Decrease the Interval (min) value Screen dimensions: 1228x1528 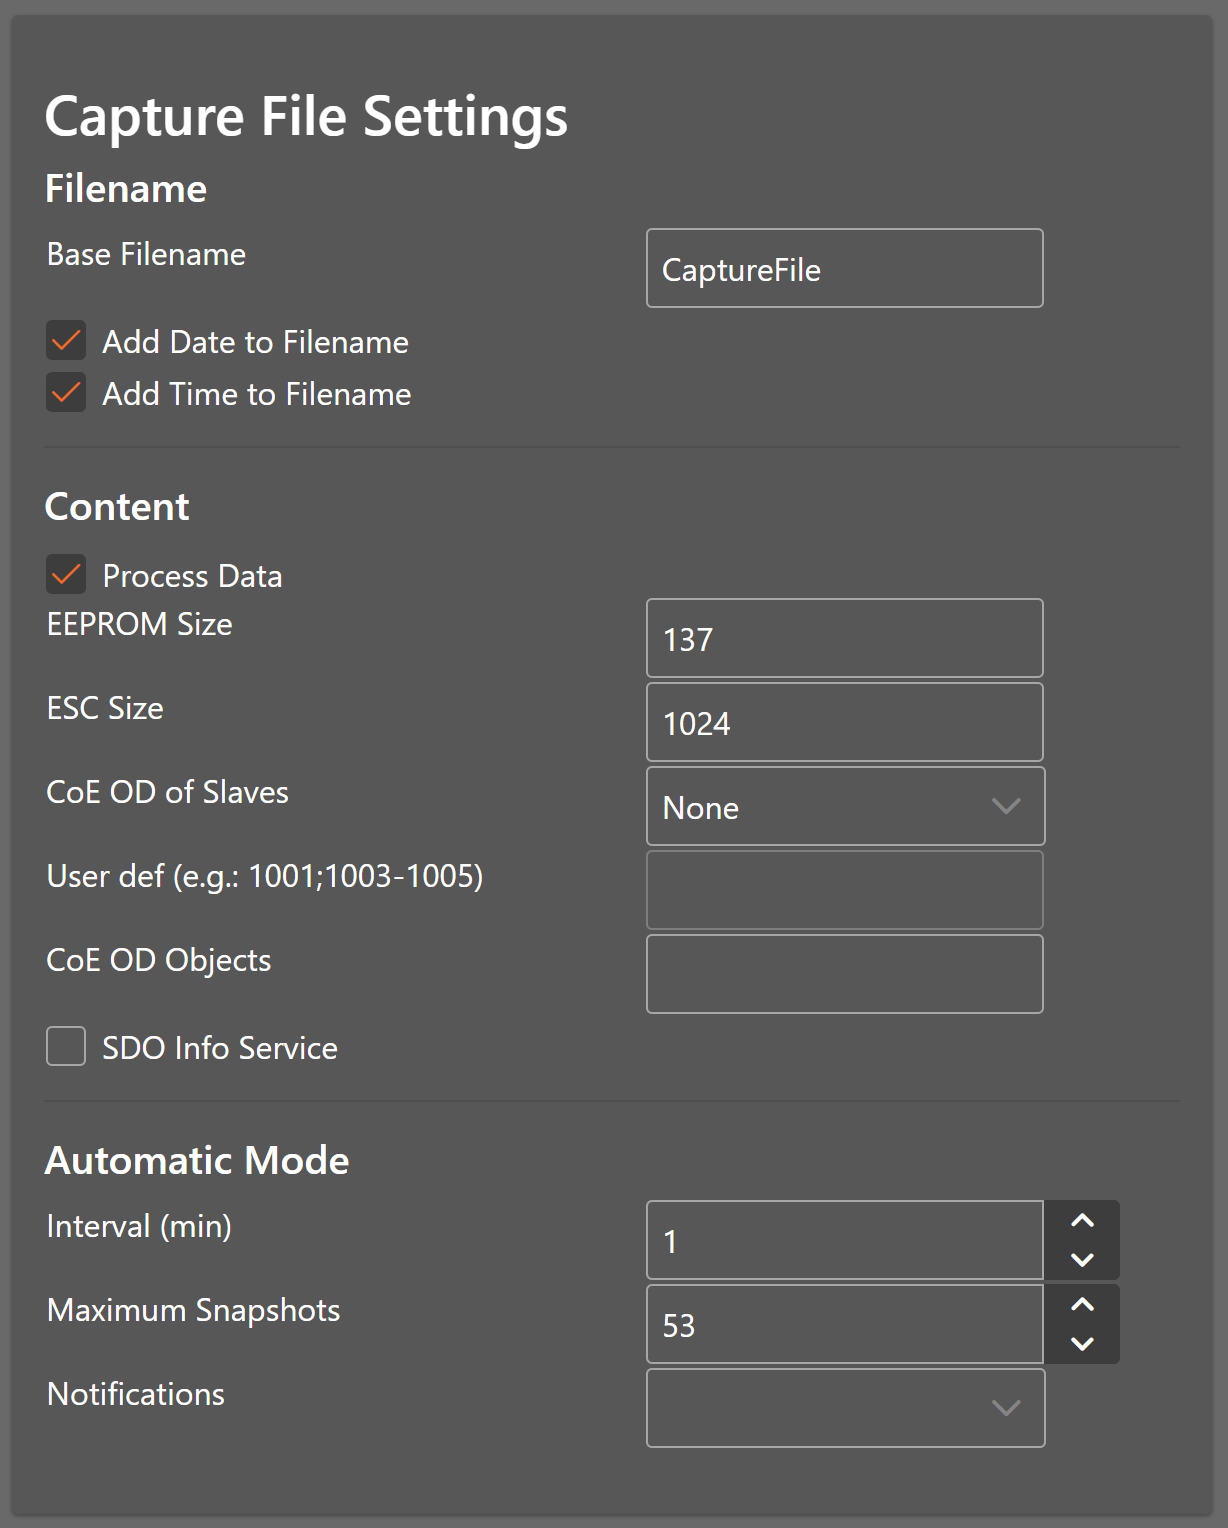tap(1082, 1260)
